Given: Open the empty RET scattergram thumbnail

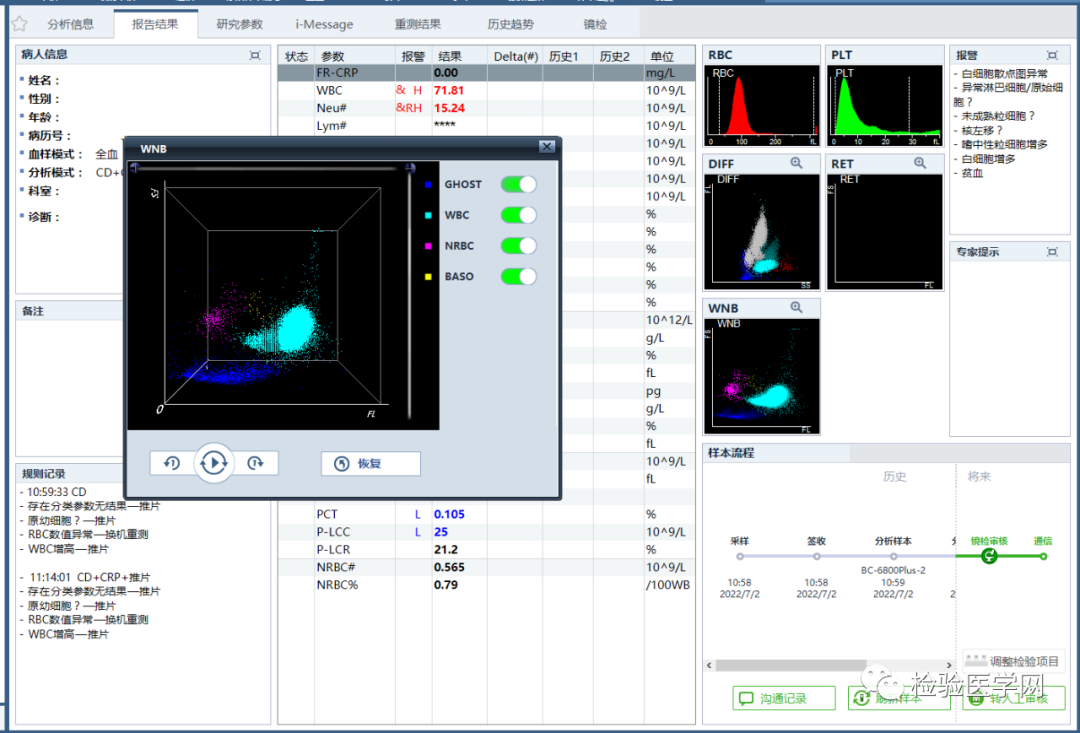Looking at the screenshot, I should click(x=884, y=231).
